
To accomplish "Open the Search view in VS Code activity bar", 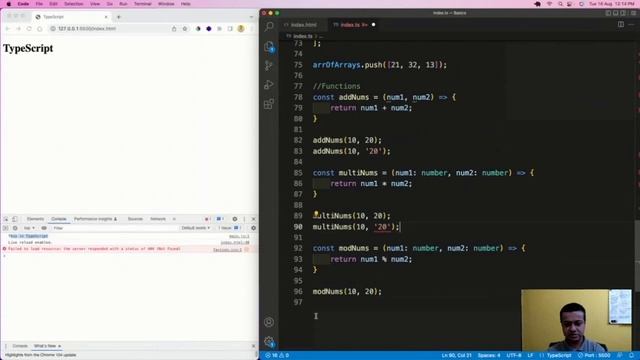I will (269, 27).
